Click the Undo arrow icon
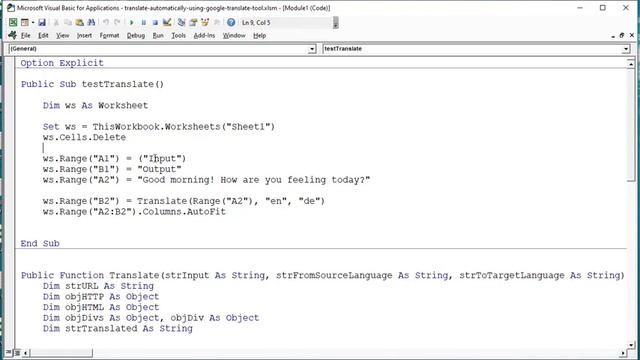This screenshot has height=360, width=640. click(x=106, y=22)
